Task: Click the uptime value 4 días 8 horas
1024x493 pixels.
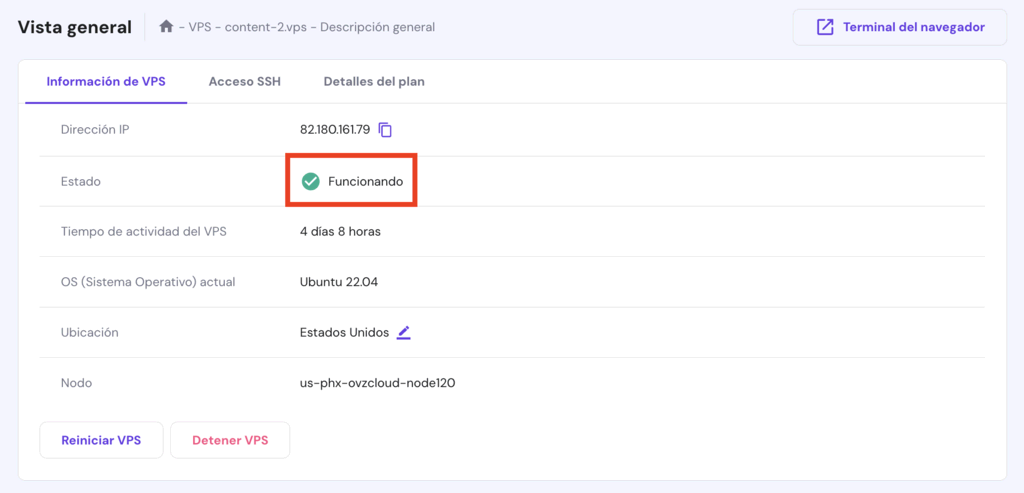Action: pos(340,232)
